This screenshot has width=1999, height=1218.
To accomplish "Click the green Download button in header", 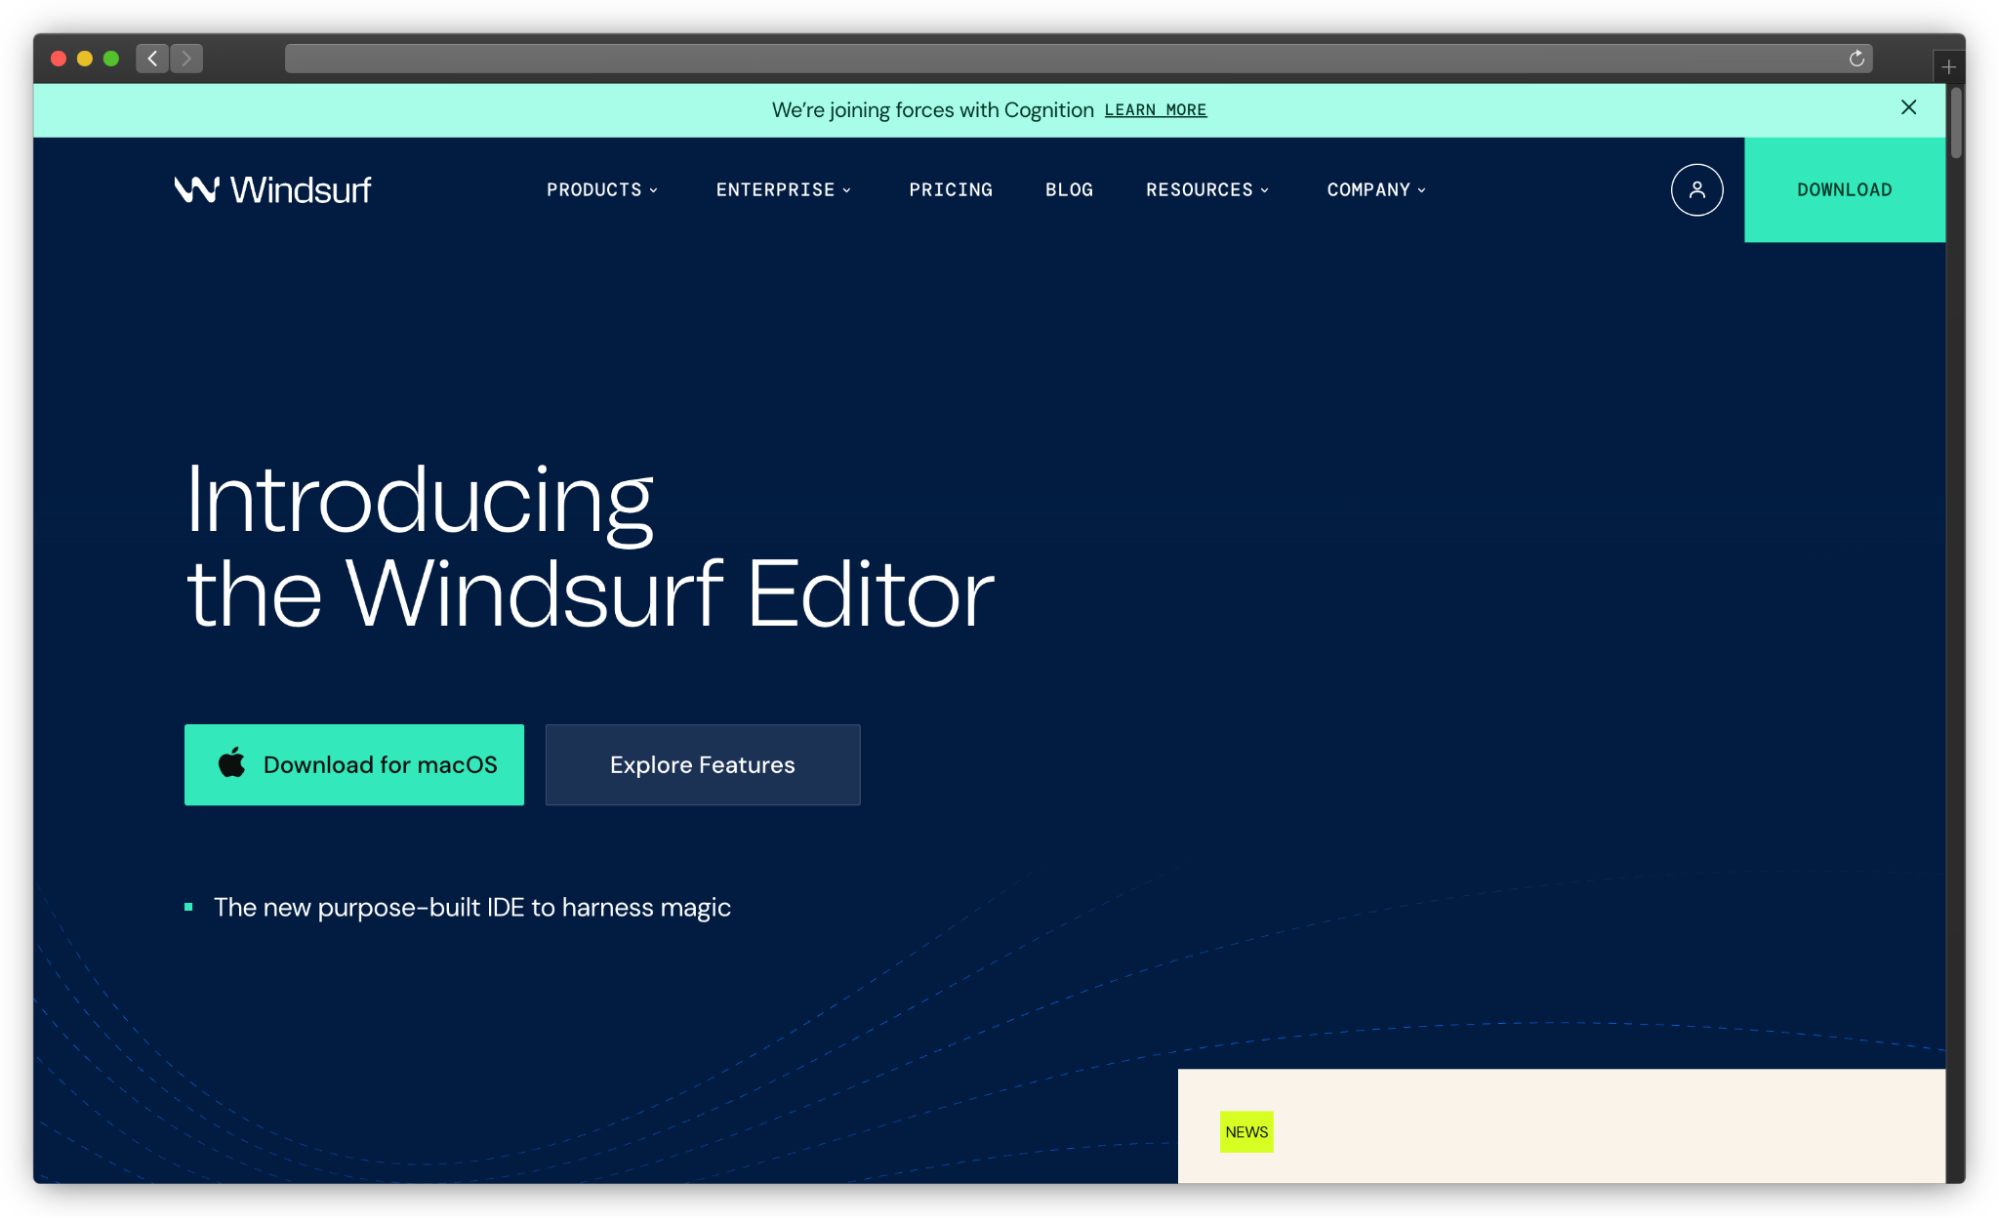I will [1844, 190].
